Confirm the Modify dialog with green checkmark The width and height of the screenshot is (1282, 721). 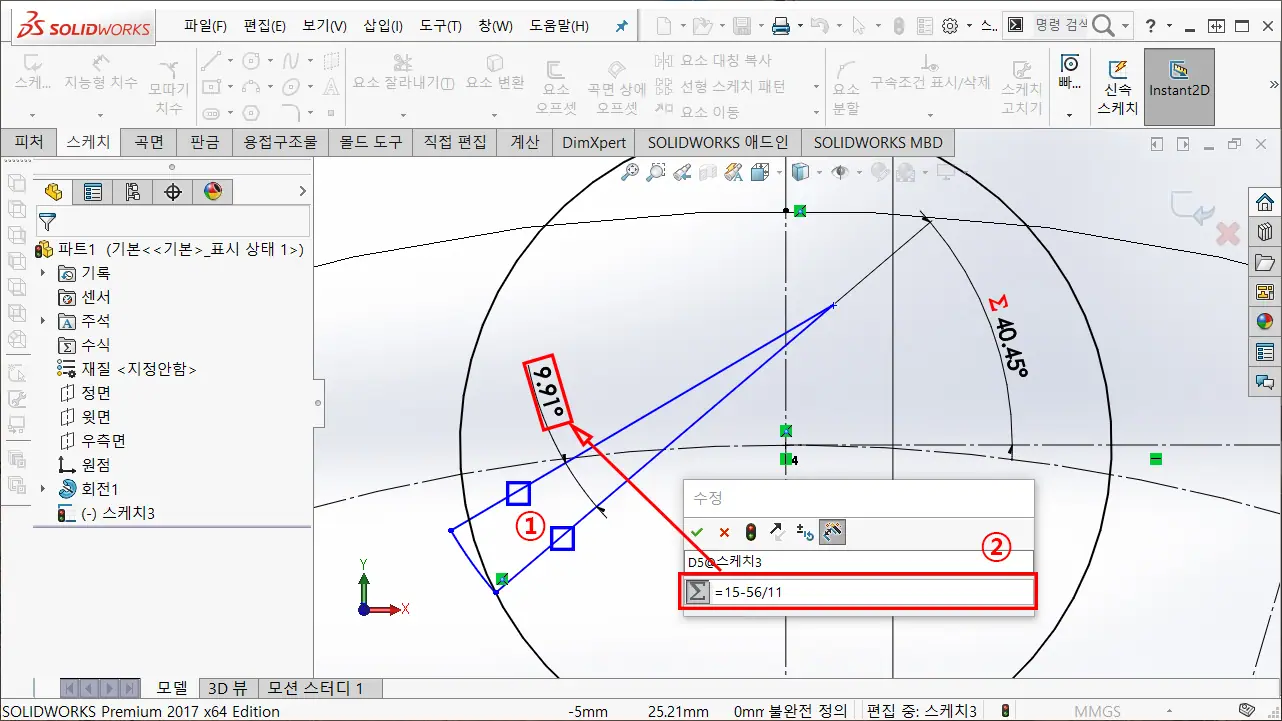[x=697, y=532]
